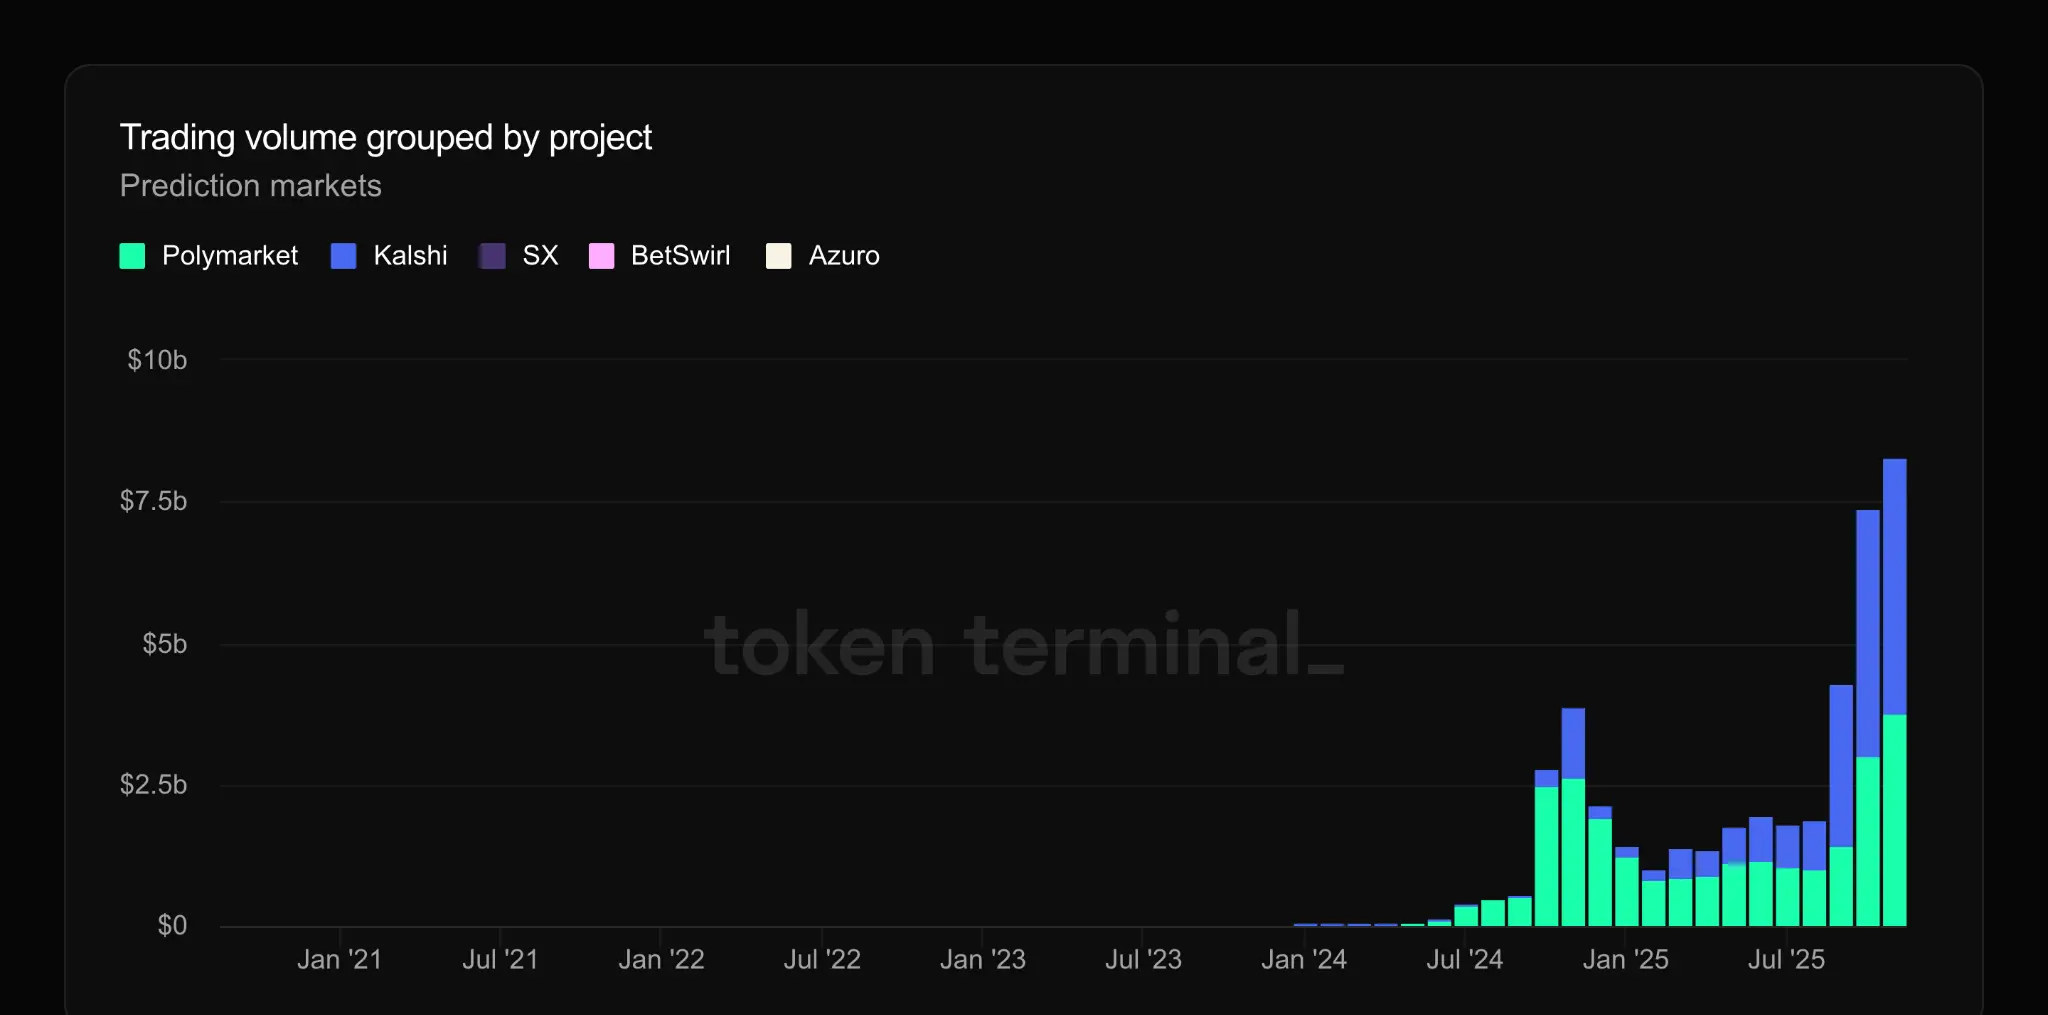
Task: Toggle the Polymarket series label in the legend
Action: pos(230,256)
